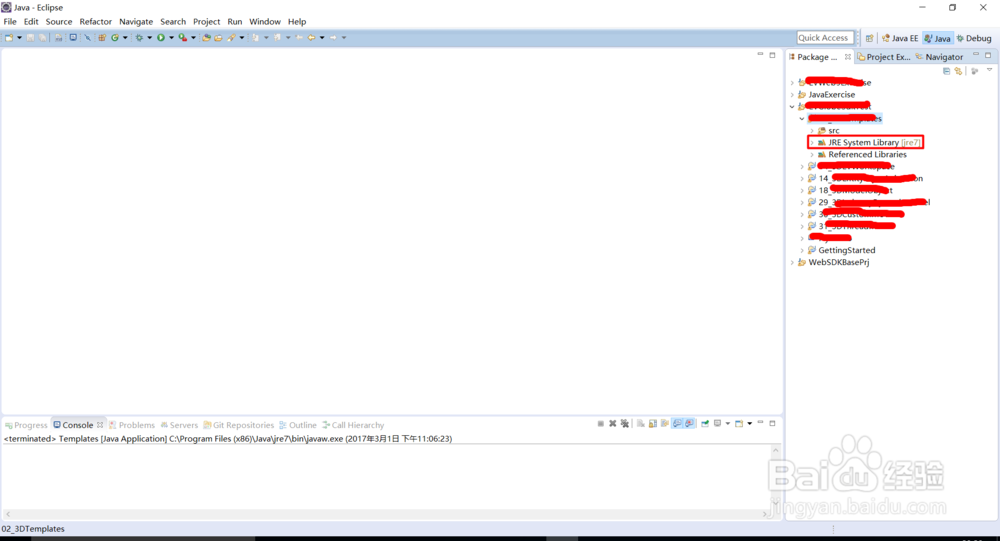The height and width of the screenshot is (541, 1000).
Task: Click the Open Perspective icon
Action: 869,38
